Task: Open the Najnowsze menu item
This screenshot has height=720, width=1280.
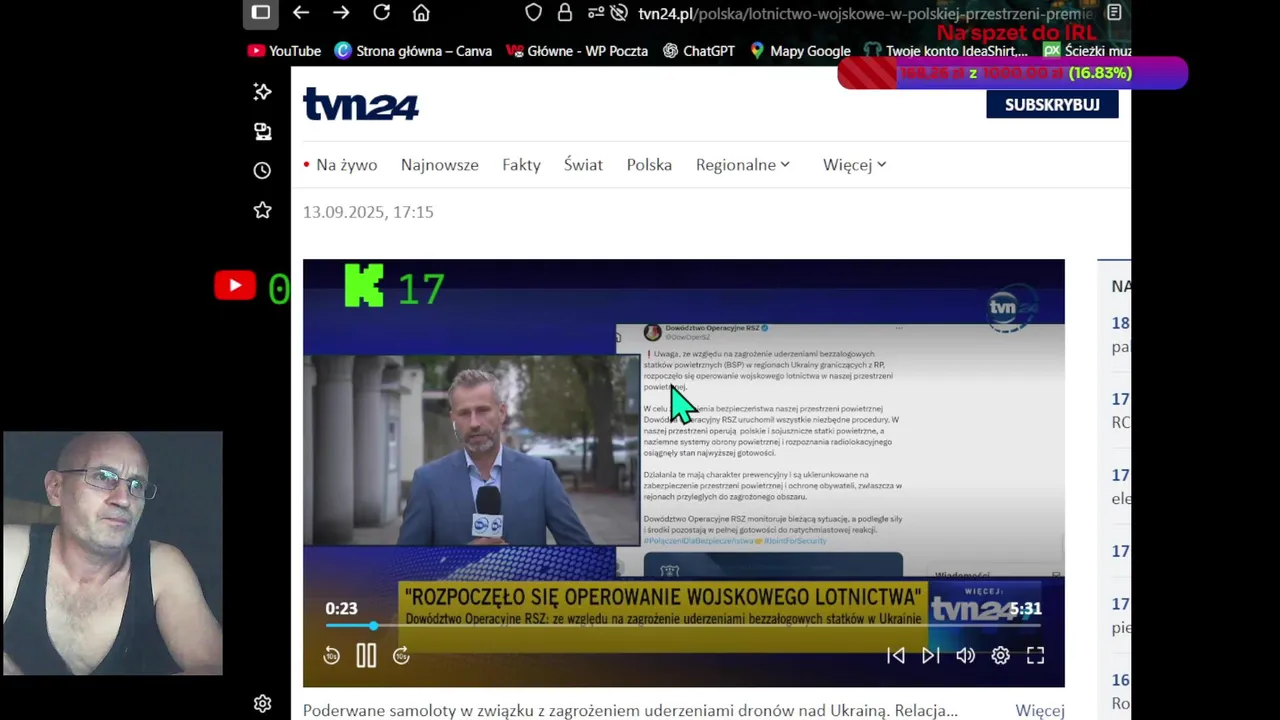Action: point(440,165)
